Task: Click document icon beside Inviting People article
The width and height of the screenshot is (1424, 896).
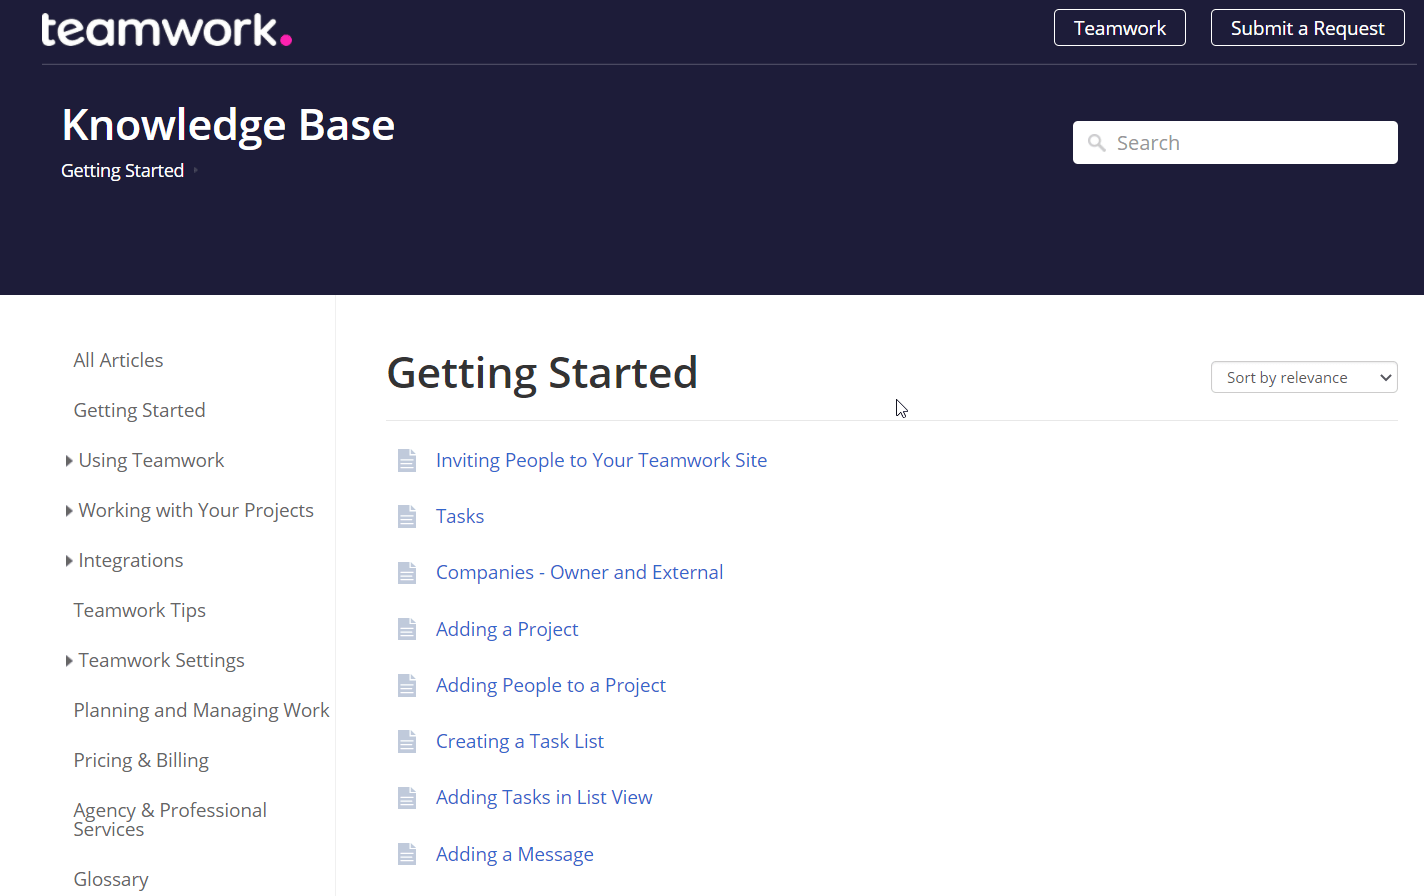Action: pos(407,461)
